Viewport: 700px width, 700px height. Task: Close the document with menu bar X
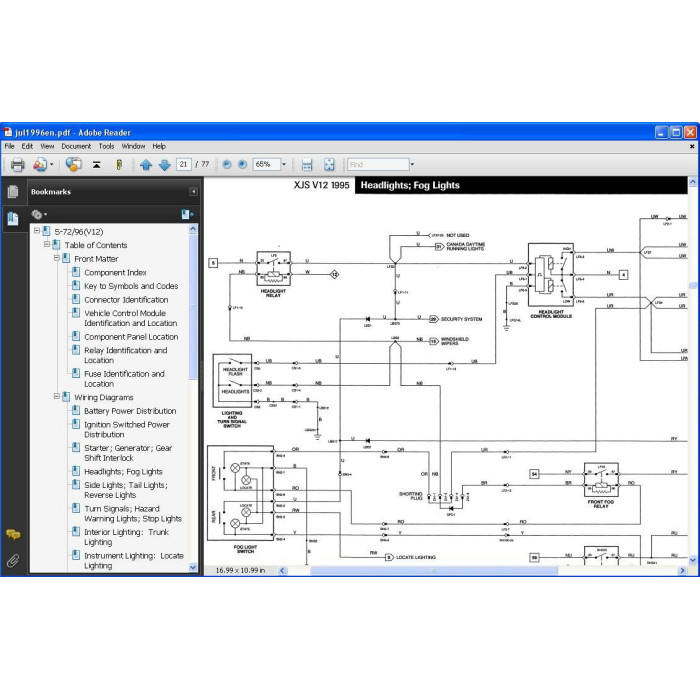click(692, 146)
